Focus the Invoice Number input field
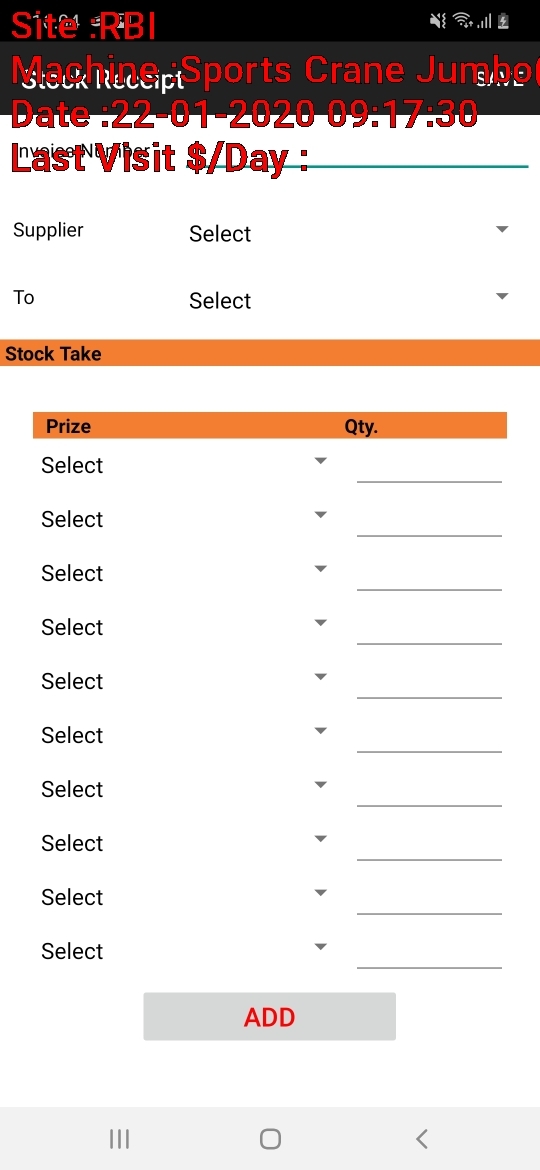 coord(357,151)
